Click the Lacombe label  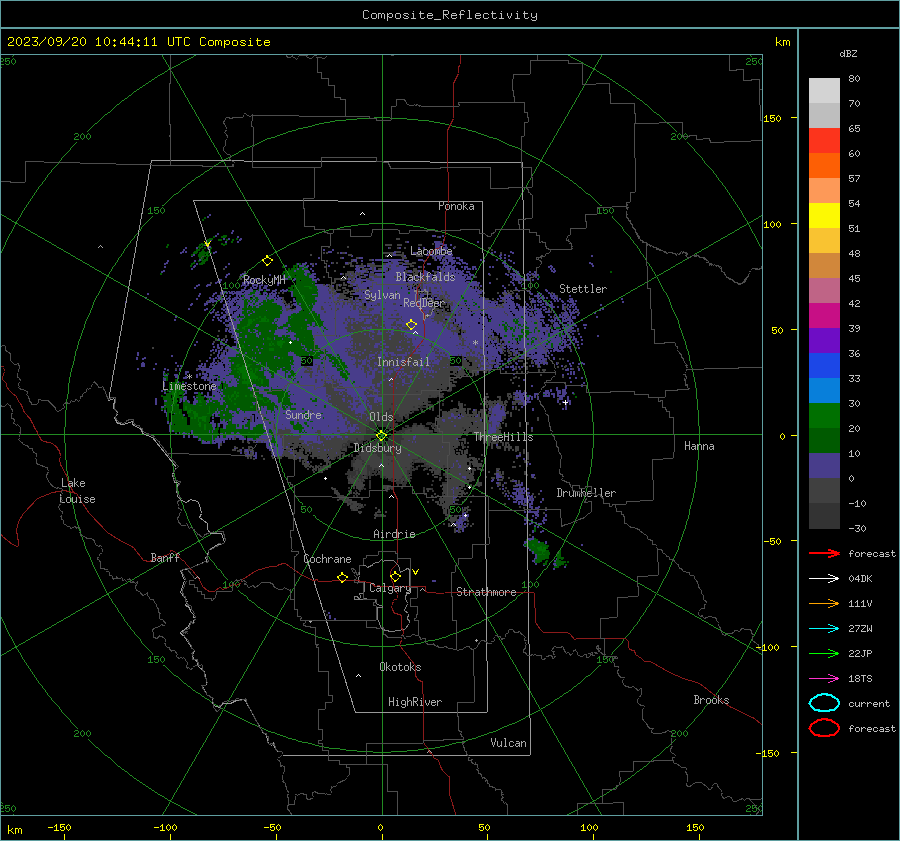[431, 251]
